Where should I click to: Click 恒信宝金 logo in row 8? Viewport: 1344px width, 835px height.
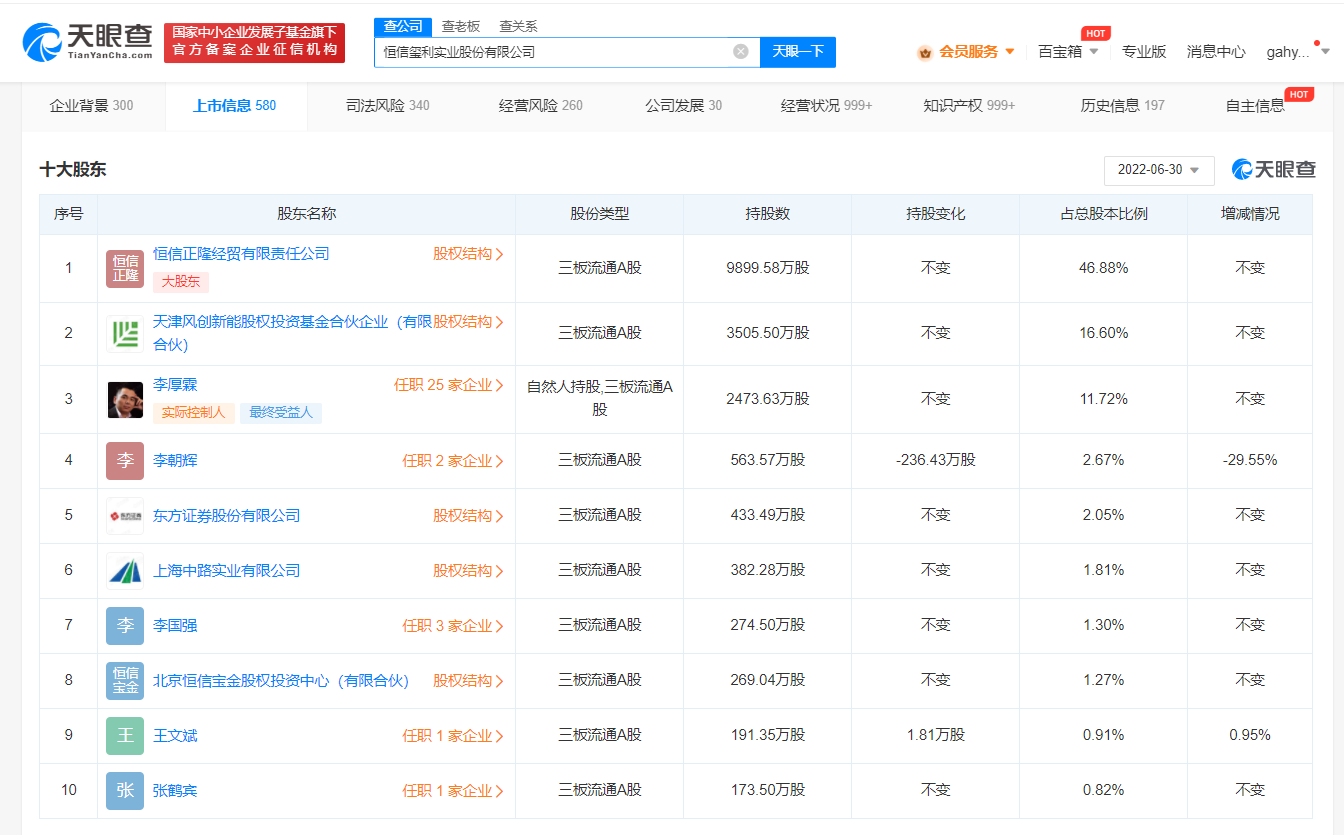tap(124, 680)
